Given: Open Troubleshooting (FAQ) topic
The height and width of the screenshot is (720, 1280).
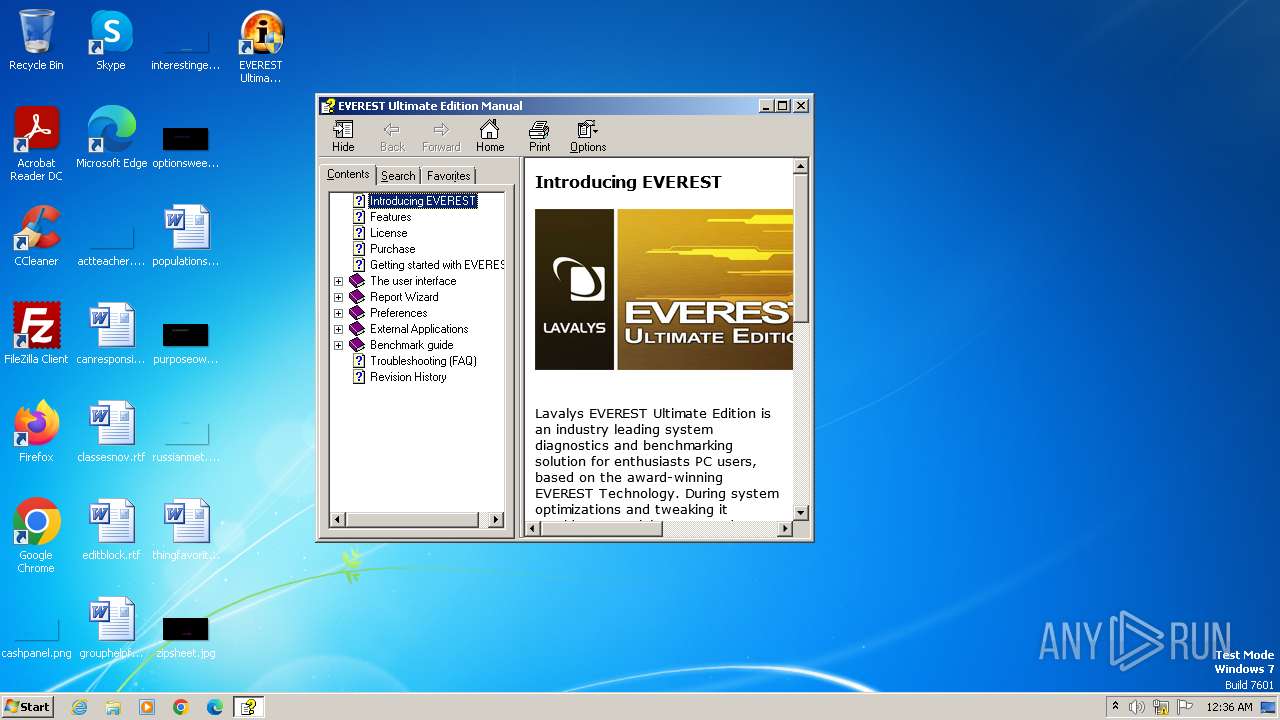Looking at the screenshot, I should coord(423,361).
